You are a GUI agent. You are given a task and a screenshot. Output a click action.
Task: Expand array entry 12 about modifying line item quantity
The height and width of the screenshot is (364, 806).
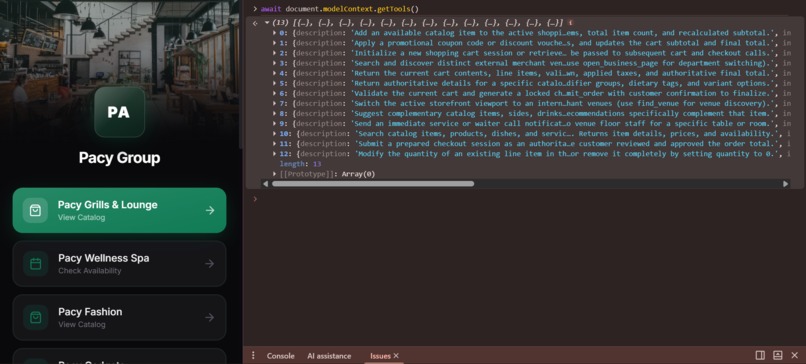click(275, 154)
